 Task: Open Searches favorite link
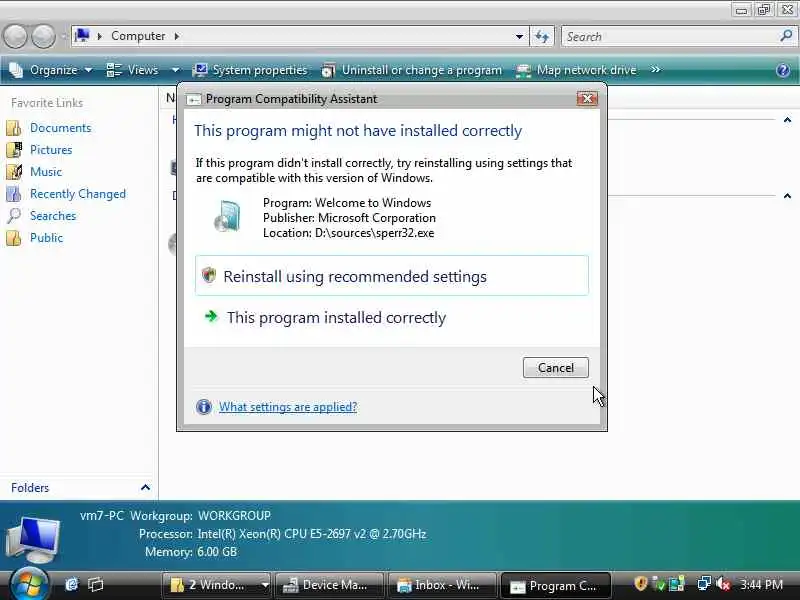coord(53,216)
